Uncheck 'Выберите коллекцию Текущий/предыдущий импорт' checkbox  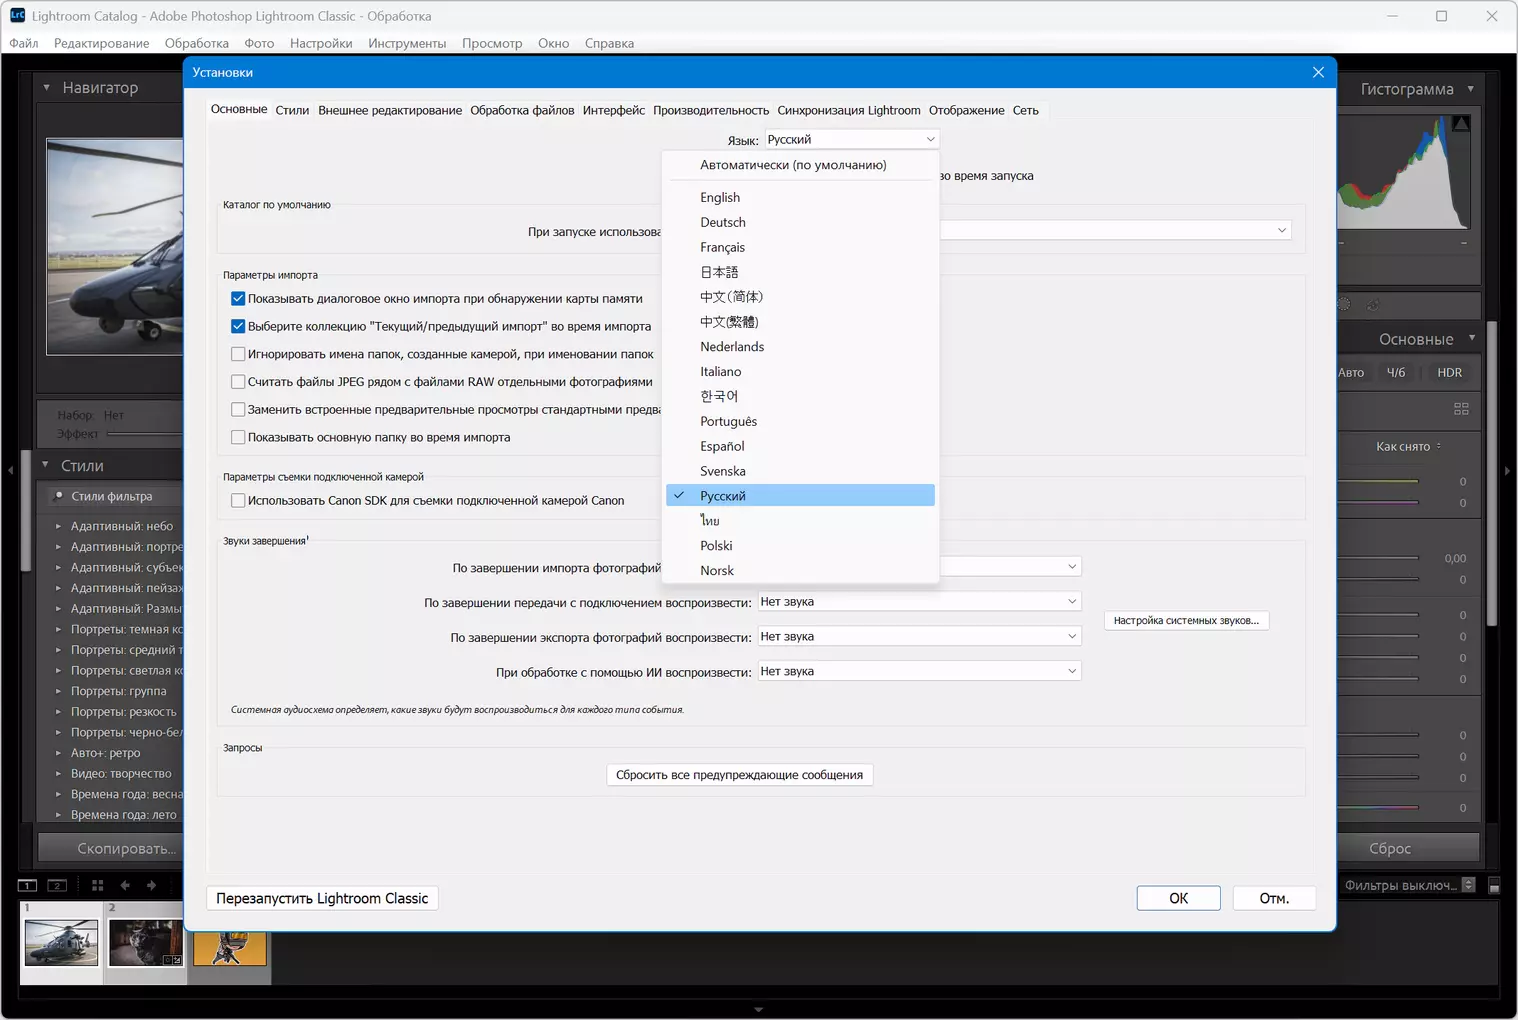238,326
